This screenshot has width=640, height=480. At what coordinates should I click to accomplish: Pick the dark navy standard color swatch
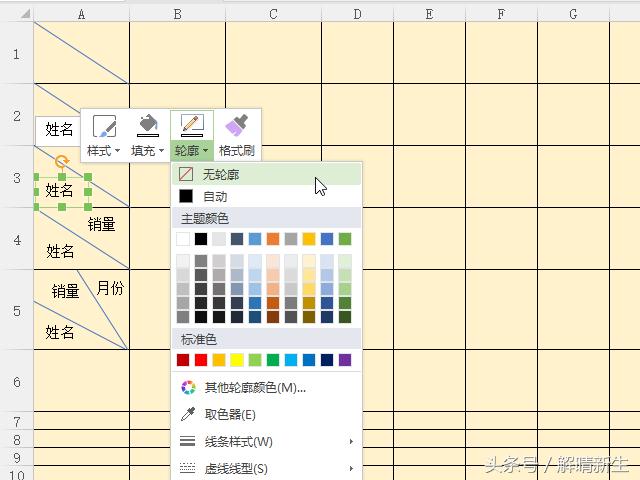point(327,360)
